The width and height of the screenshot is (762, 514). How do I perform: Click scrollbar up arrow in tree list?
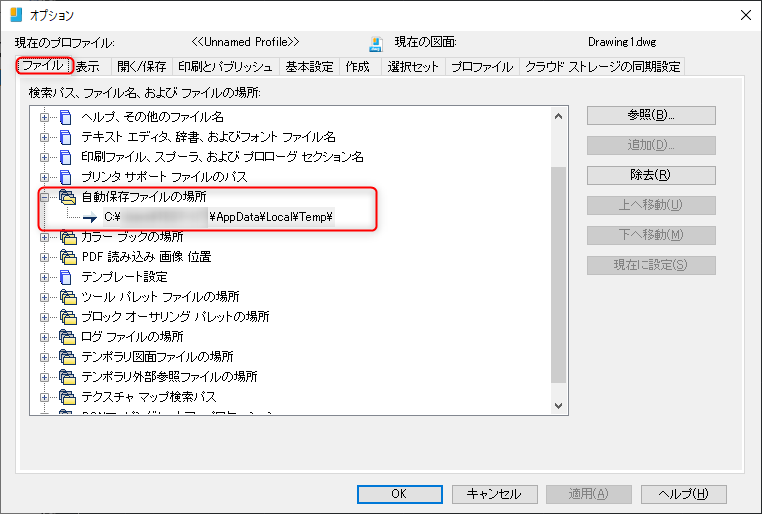click(558, 116)
